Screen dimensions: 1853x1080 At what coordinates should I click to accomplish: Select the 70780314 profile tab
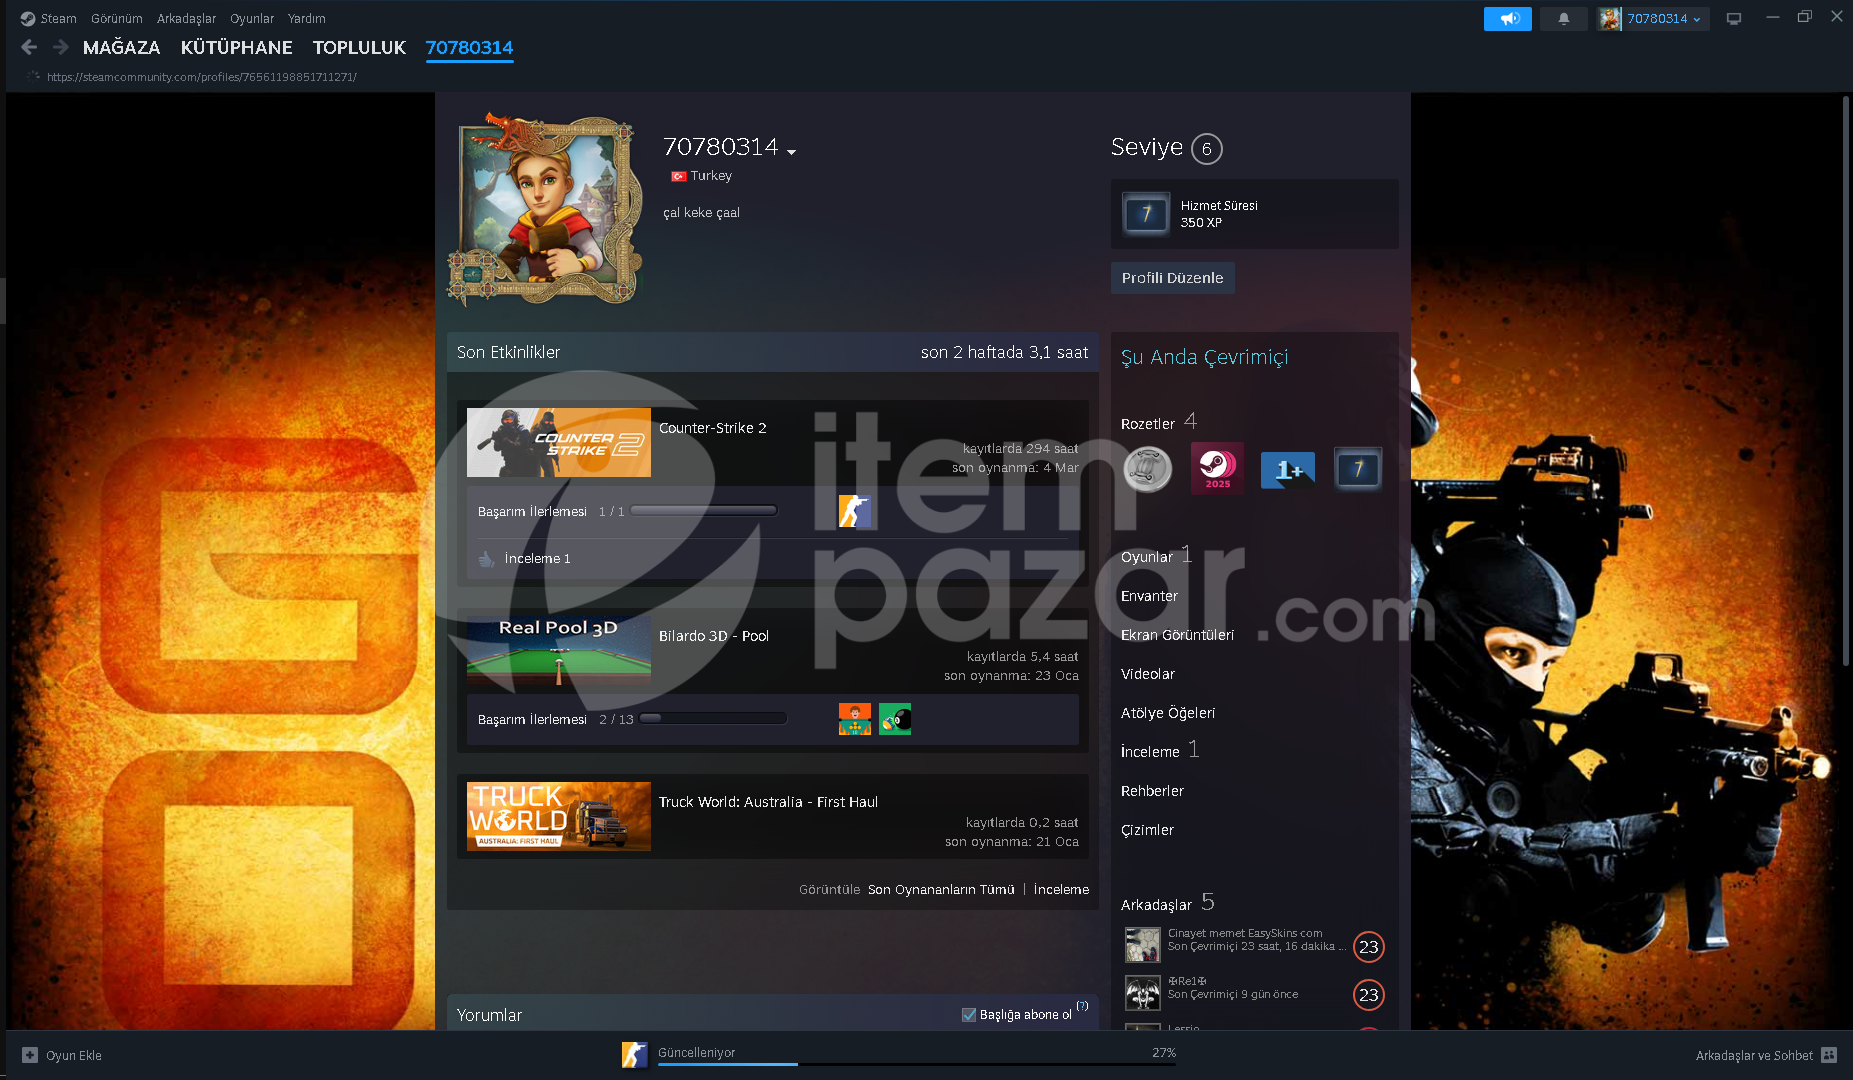pyautogui.click(x=469, y=47)
